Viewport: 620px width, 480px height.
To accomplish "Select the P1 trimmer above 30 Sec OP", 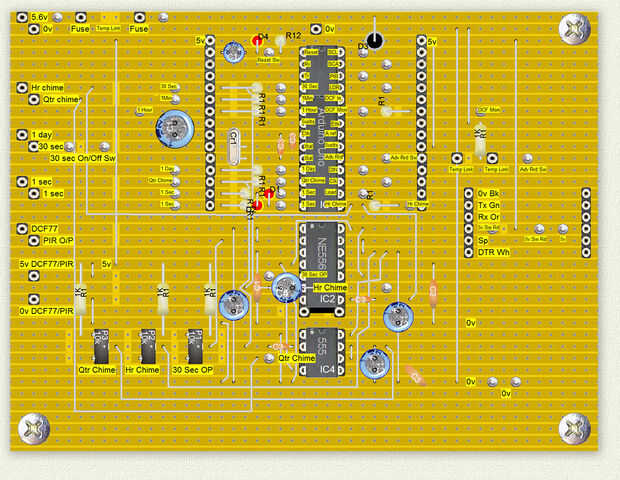I will (195, 346).
